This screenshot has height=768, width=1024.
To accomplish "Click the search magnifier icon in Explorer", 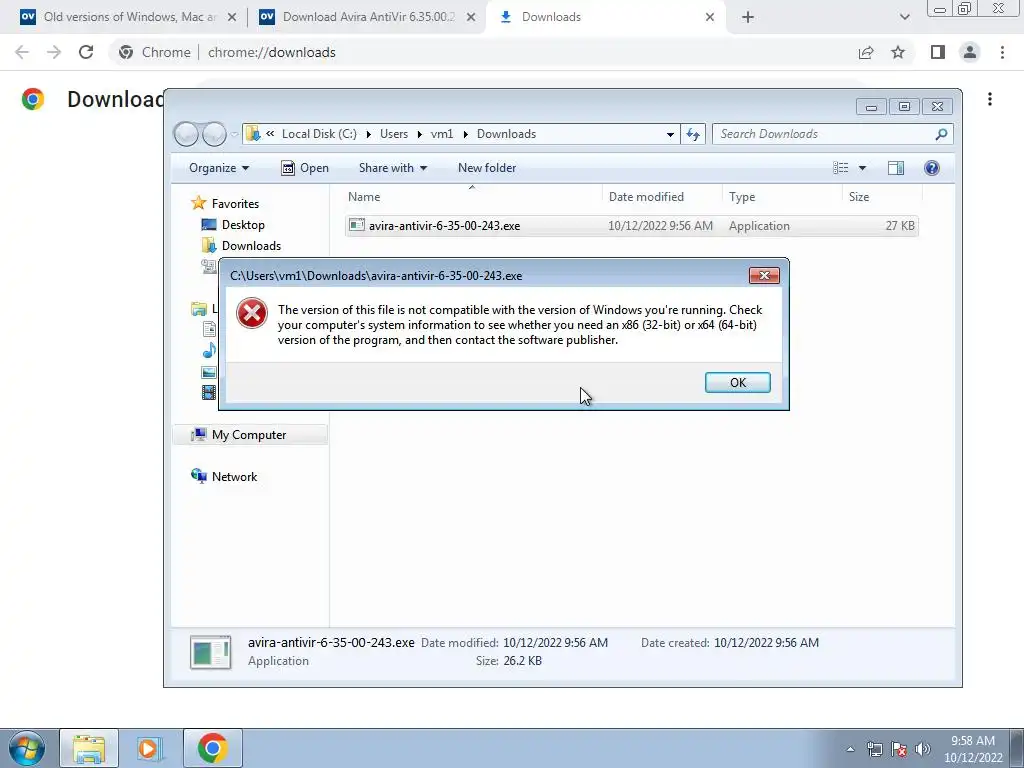I will click(x=941, y=134).
